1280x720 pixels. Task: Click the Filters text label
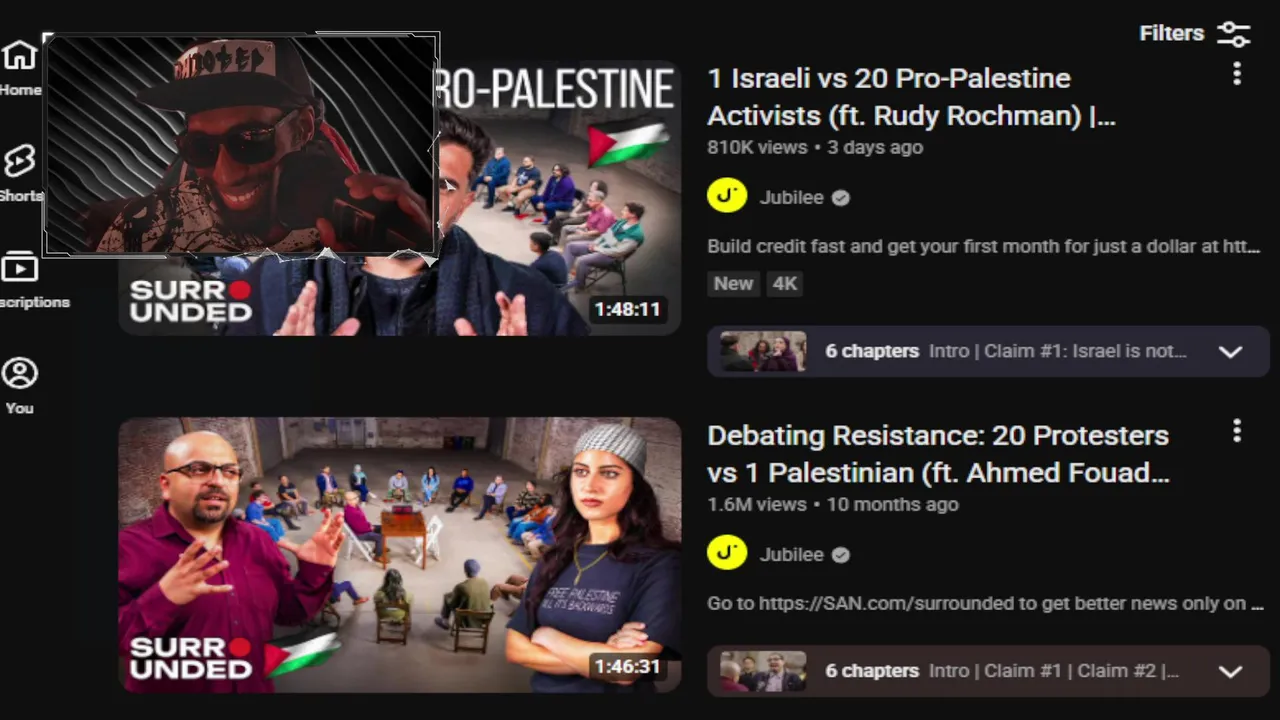pos(1171,33)
